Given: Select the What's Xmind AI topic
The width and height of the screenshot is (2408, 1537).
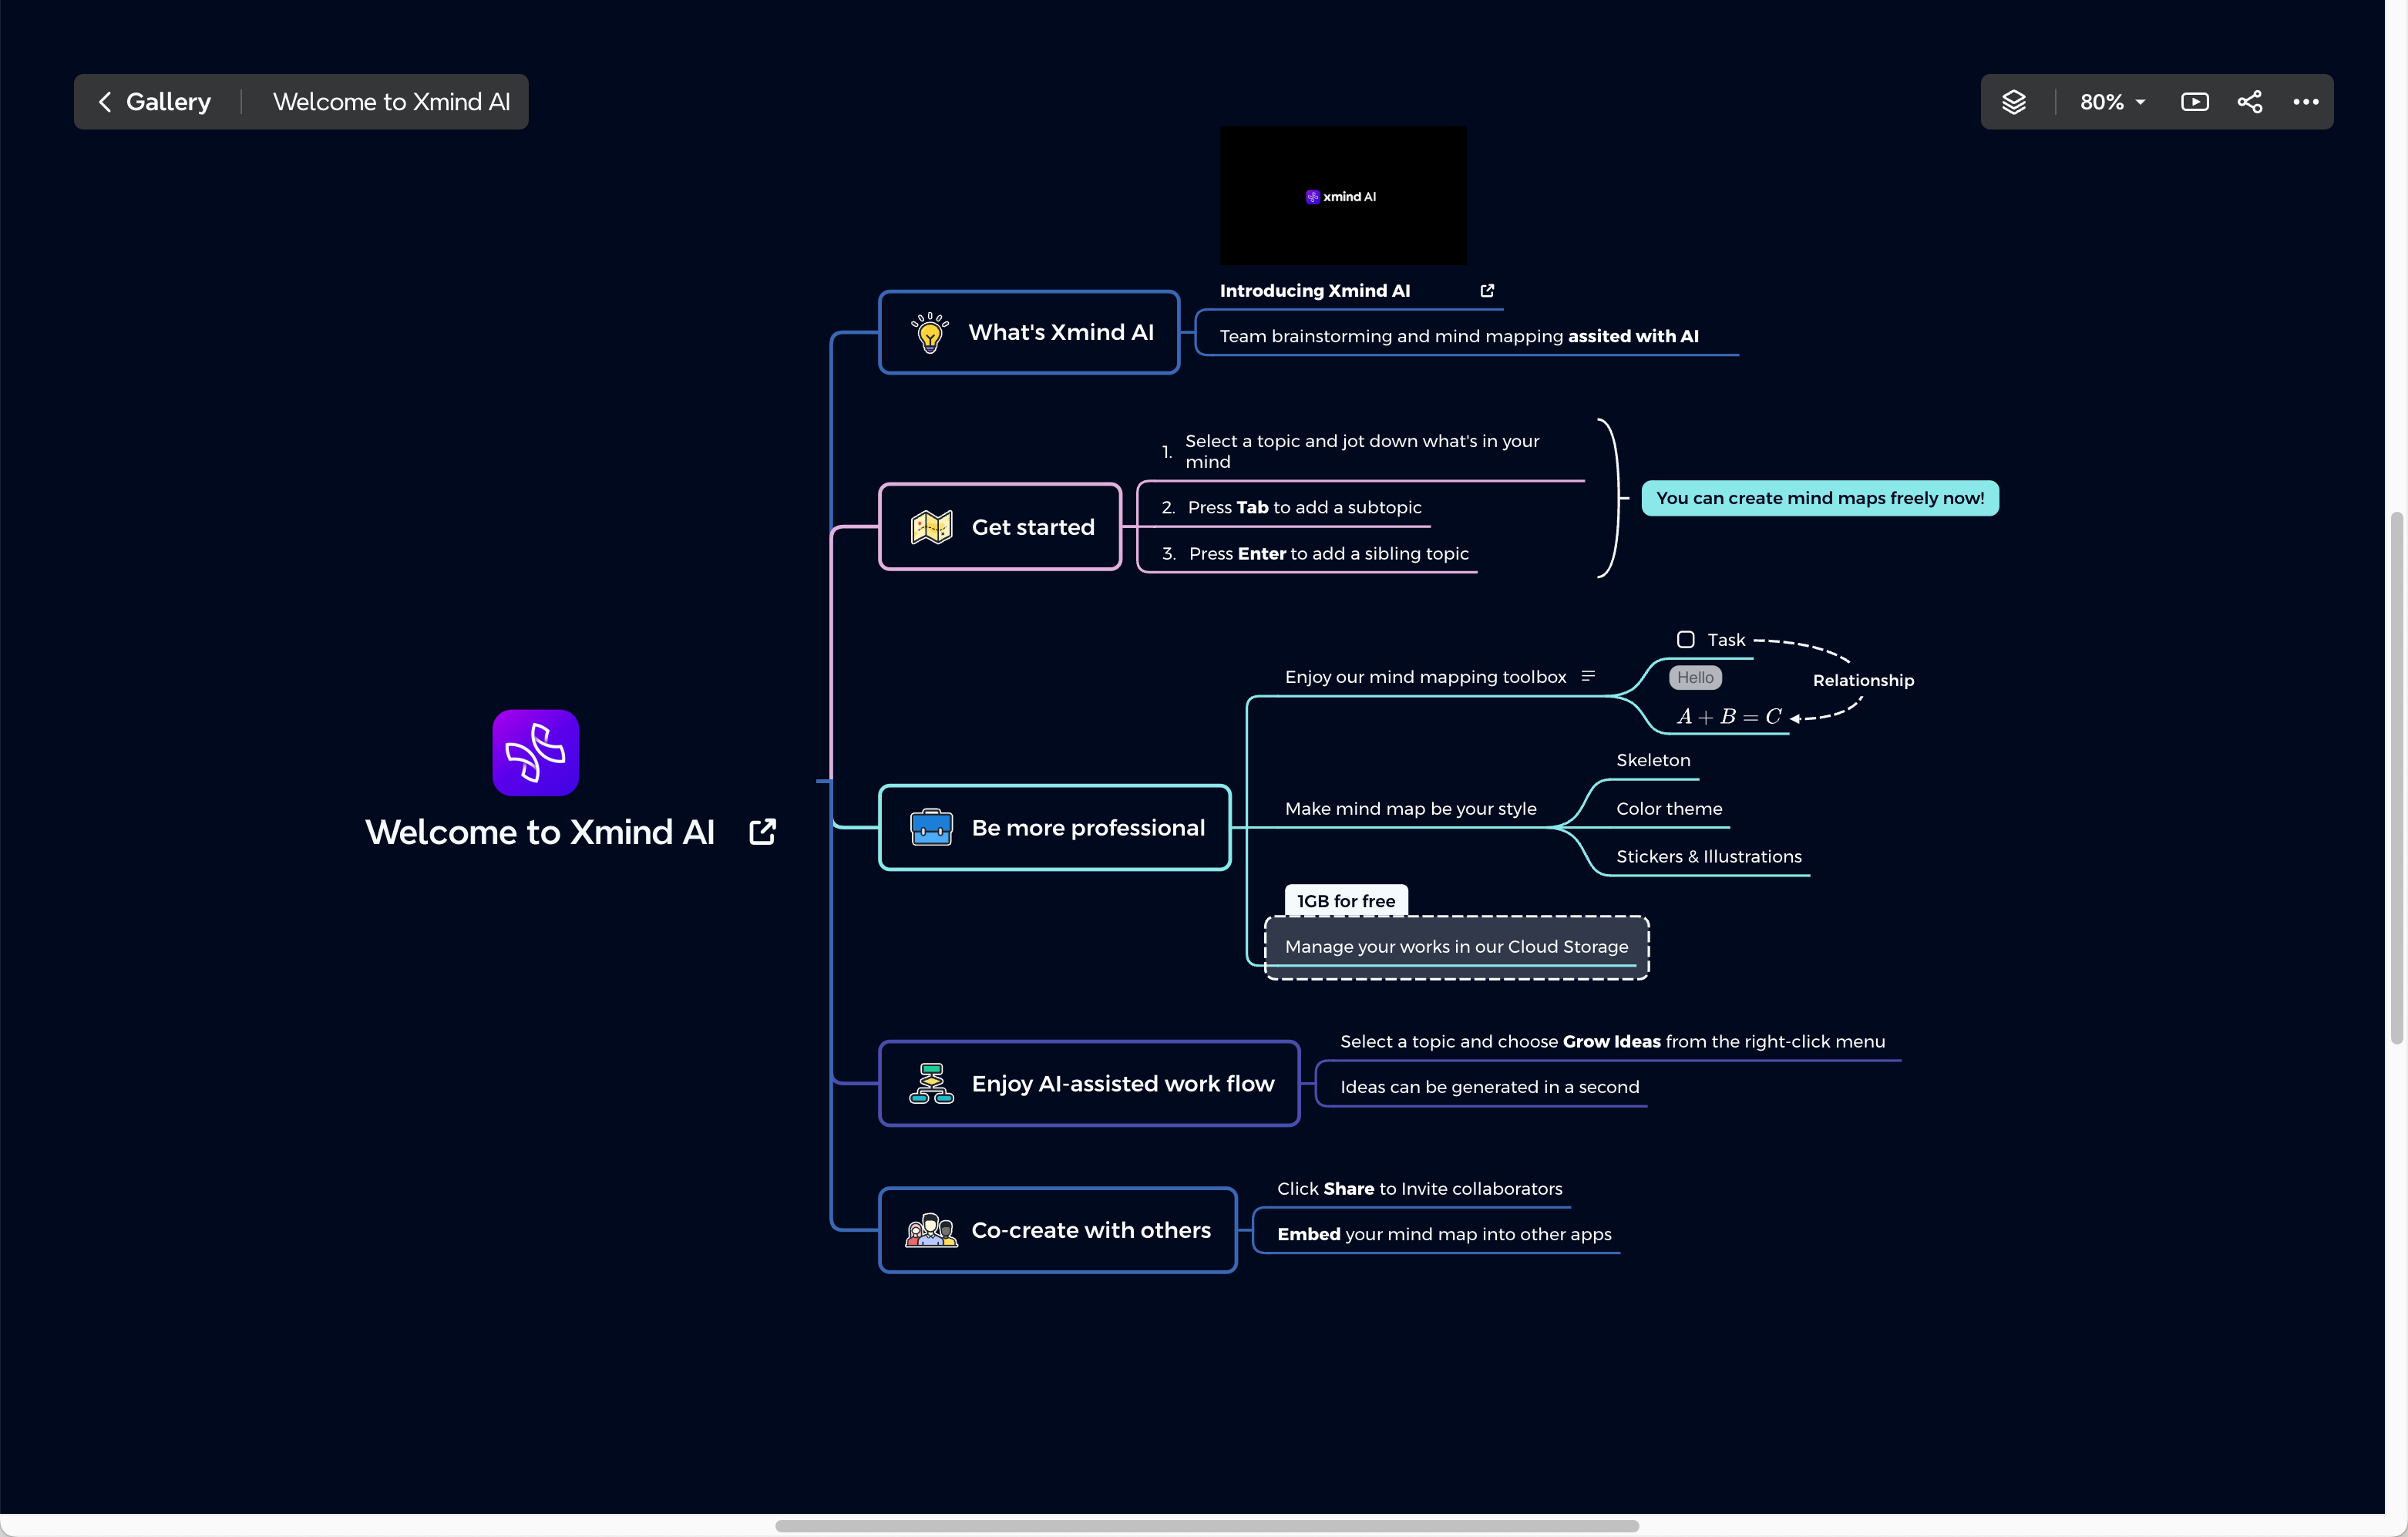Looking at the screenshot, I should pos(1029,332).
